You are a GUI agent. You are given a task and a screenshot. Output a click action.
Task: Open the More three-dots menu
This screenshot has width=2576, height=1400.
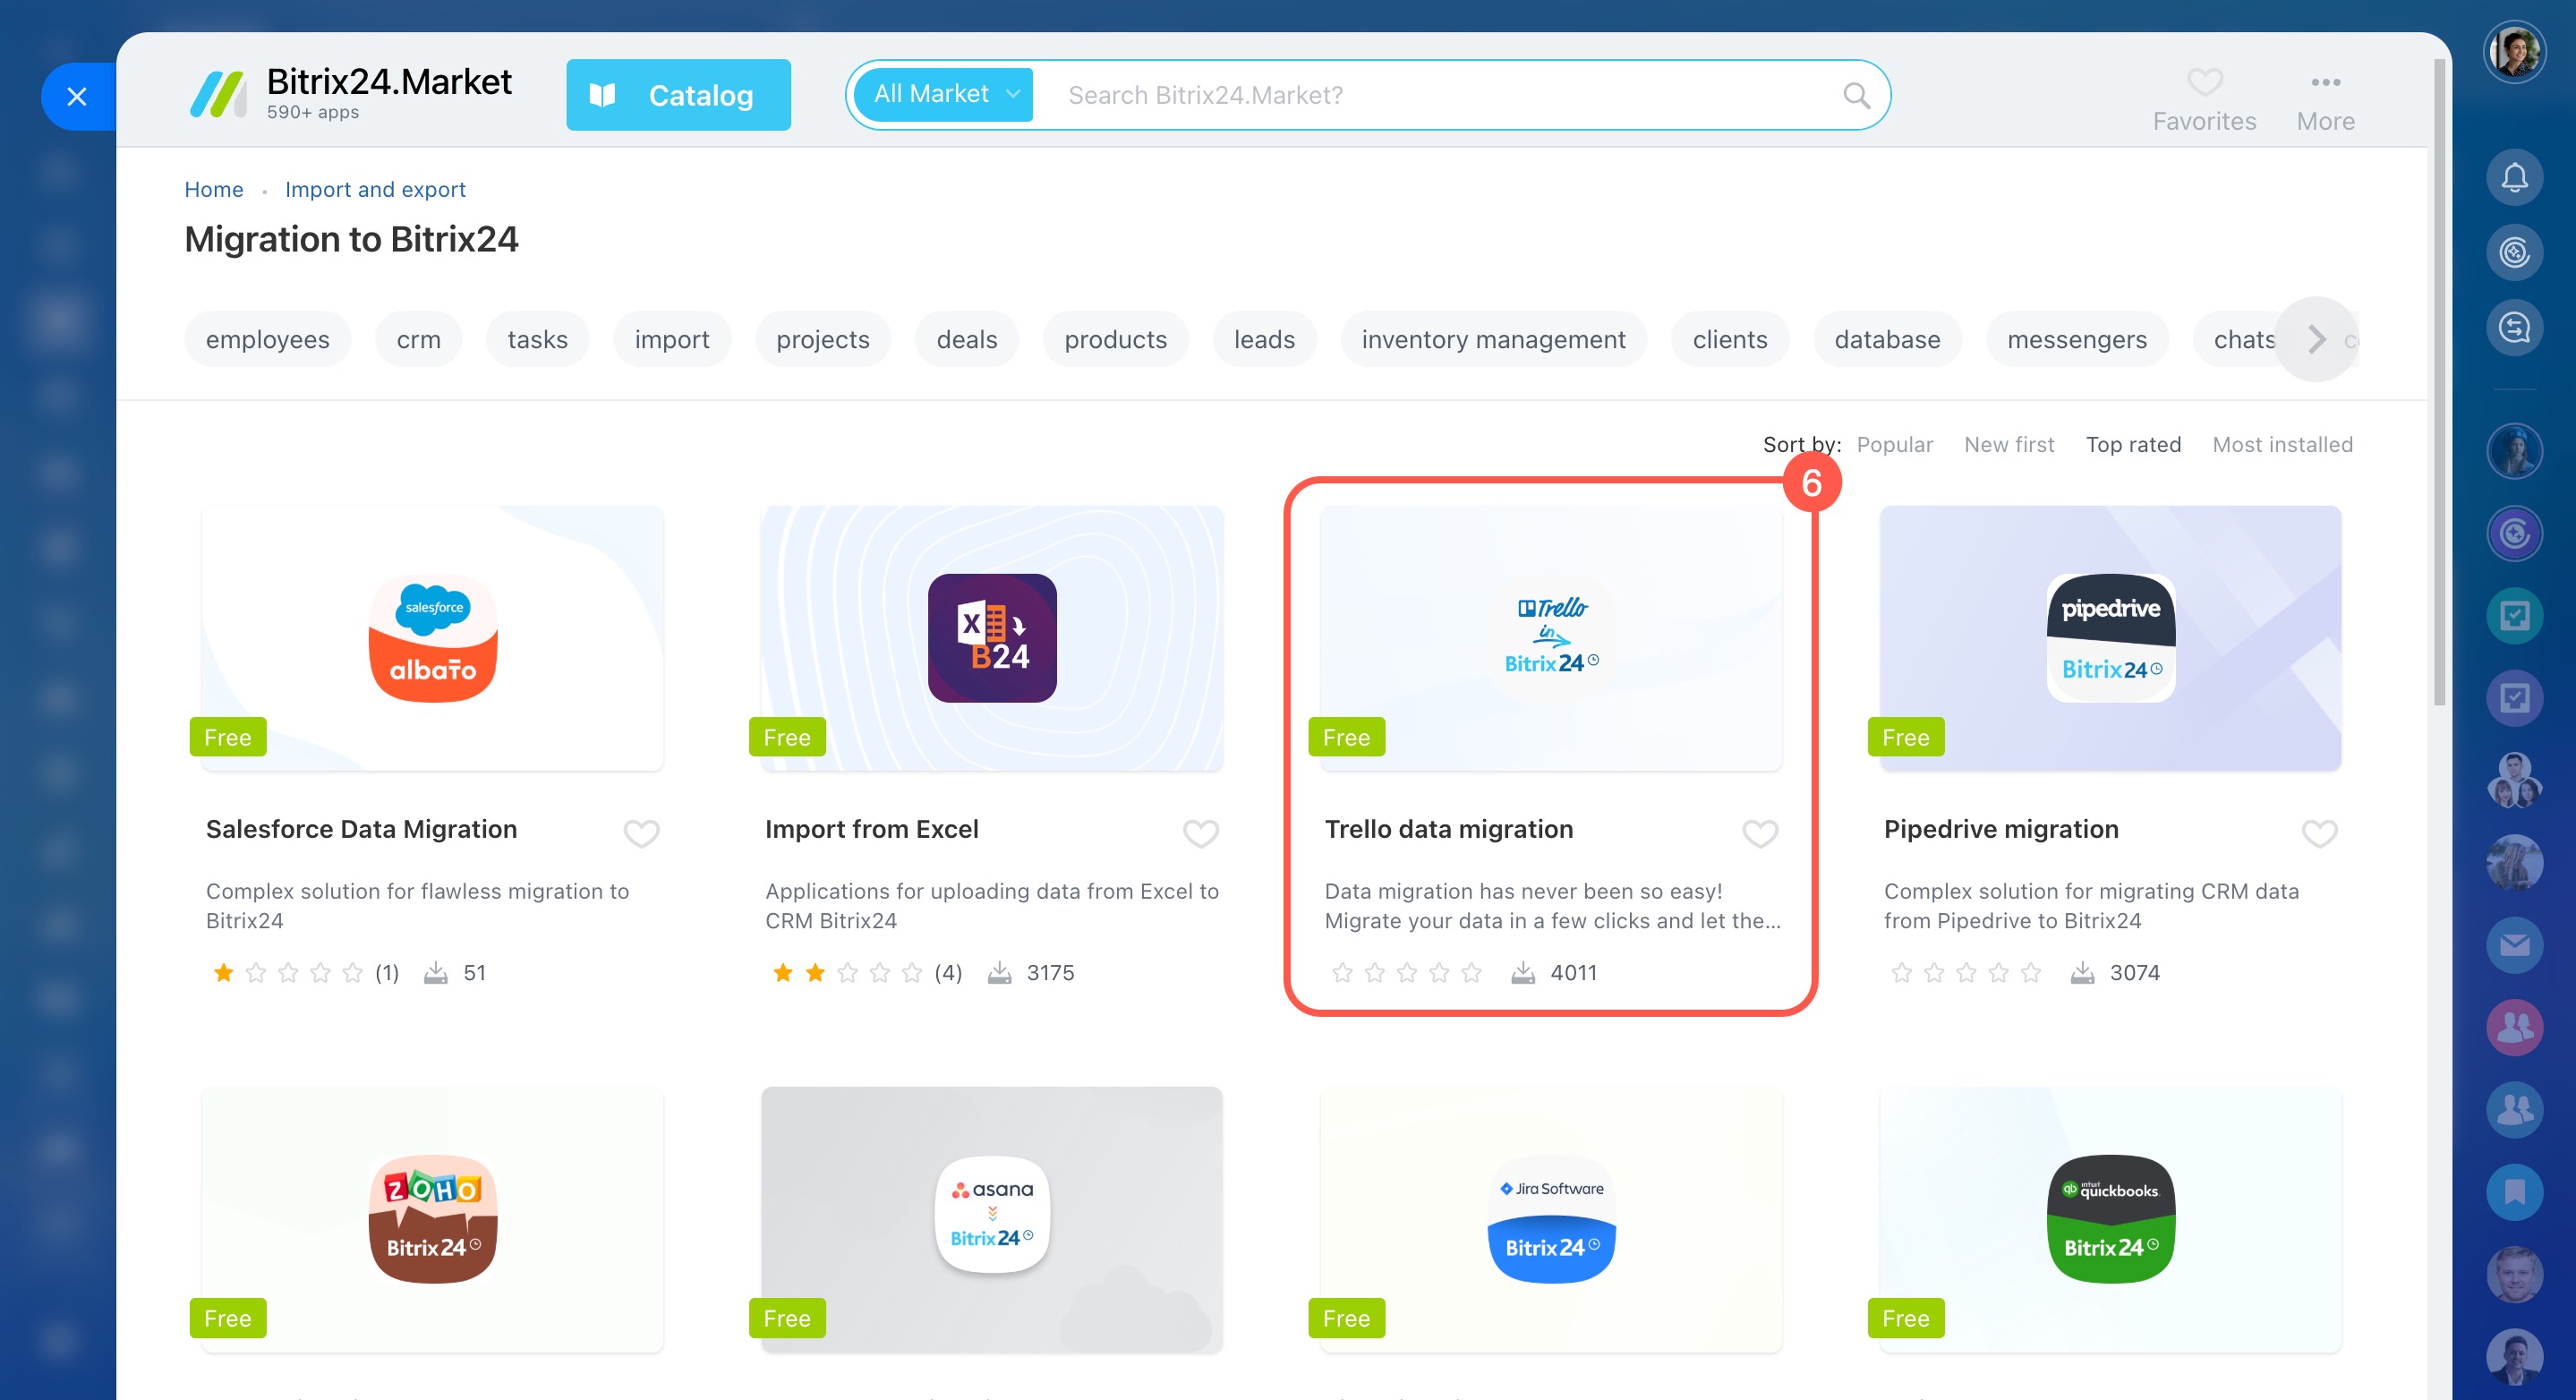[x=2325, y=82]
